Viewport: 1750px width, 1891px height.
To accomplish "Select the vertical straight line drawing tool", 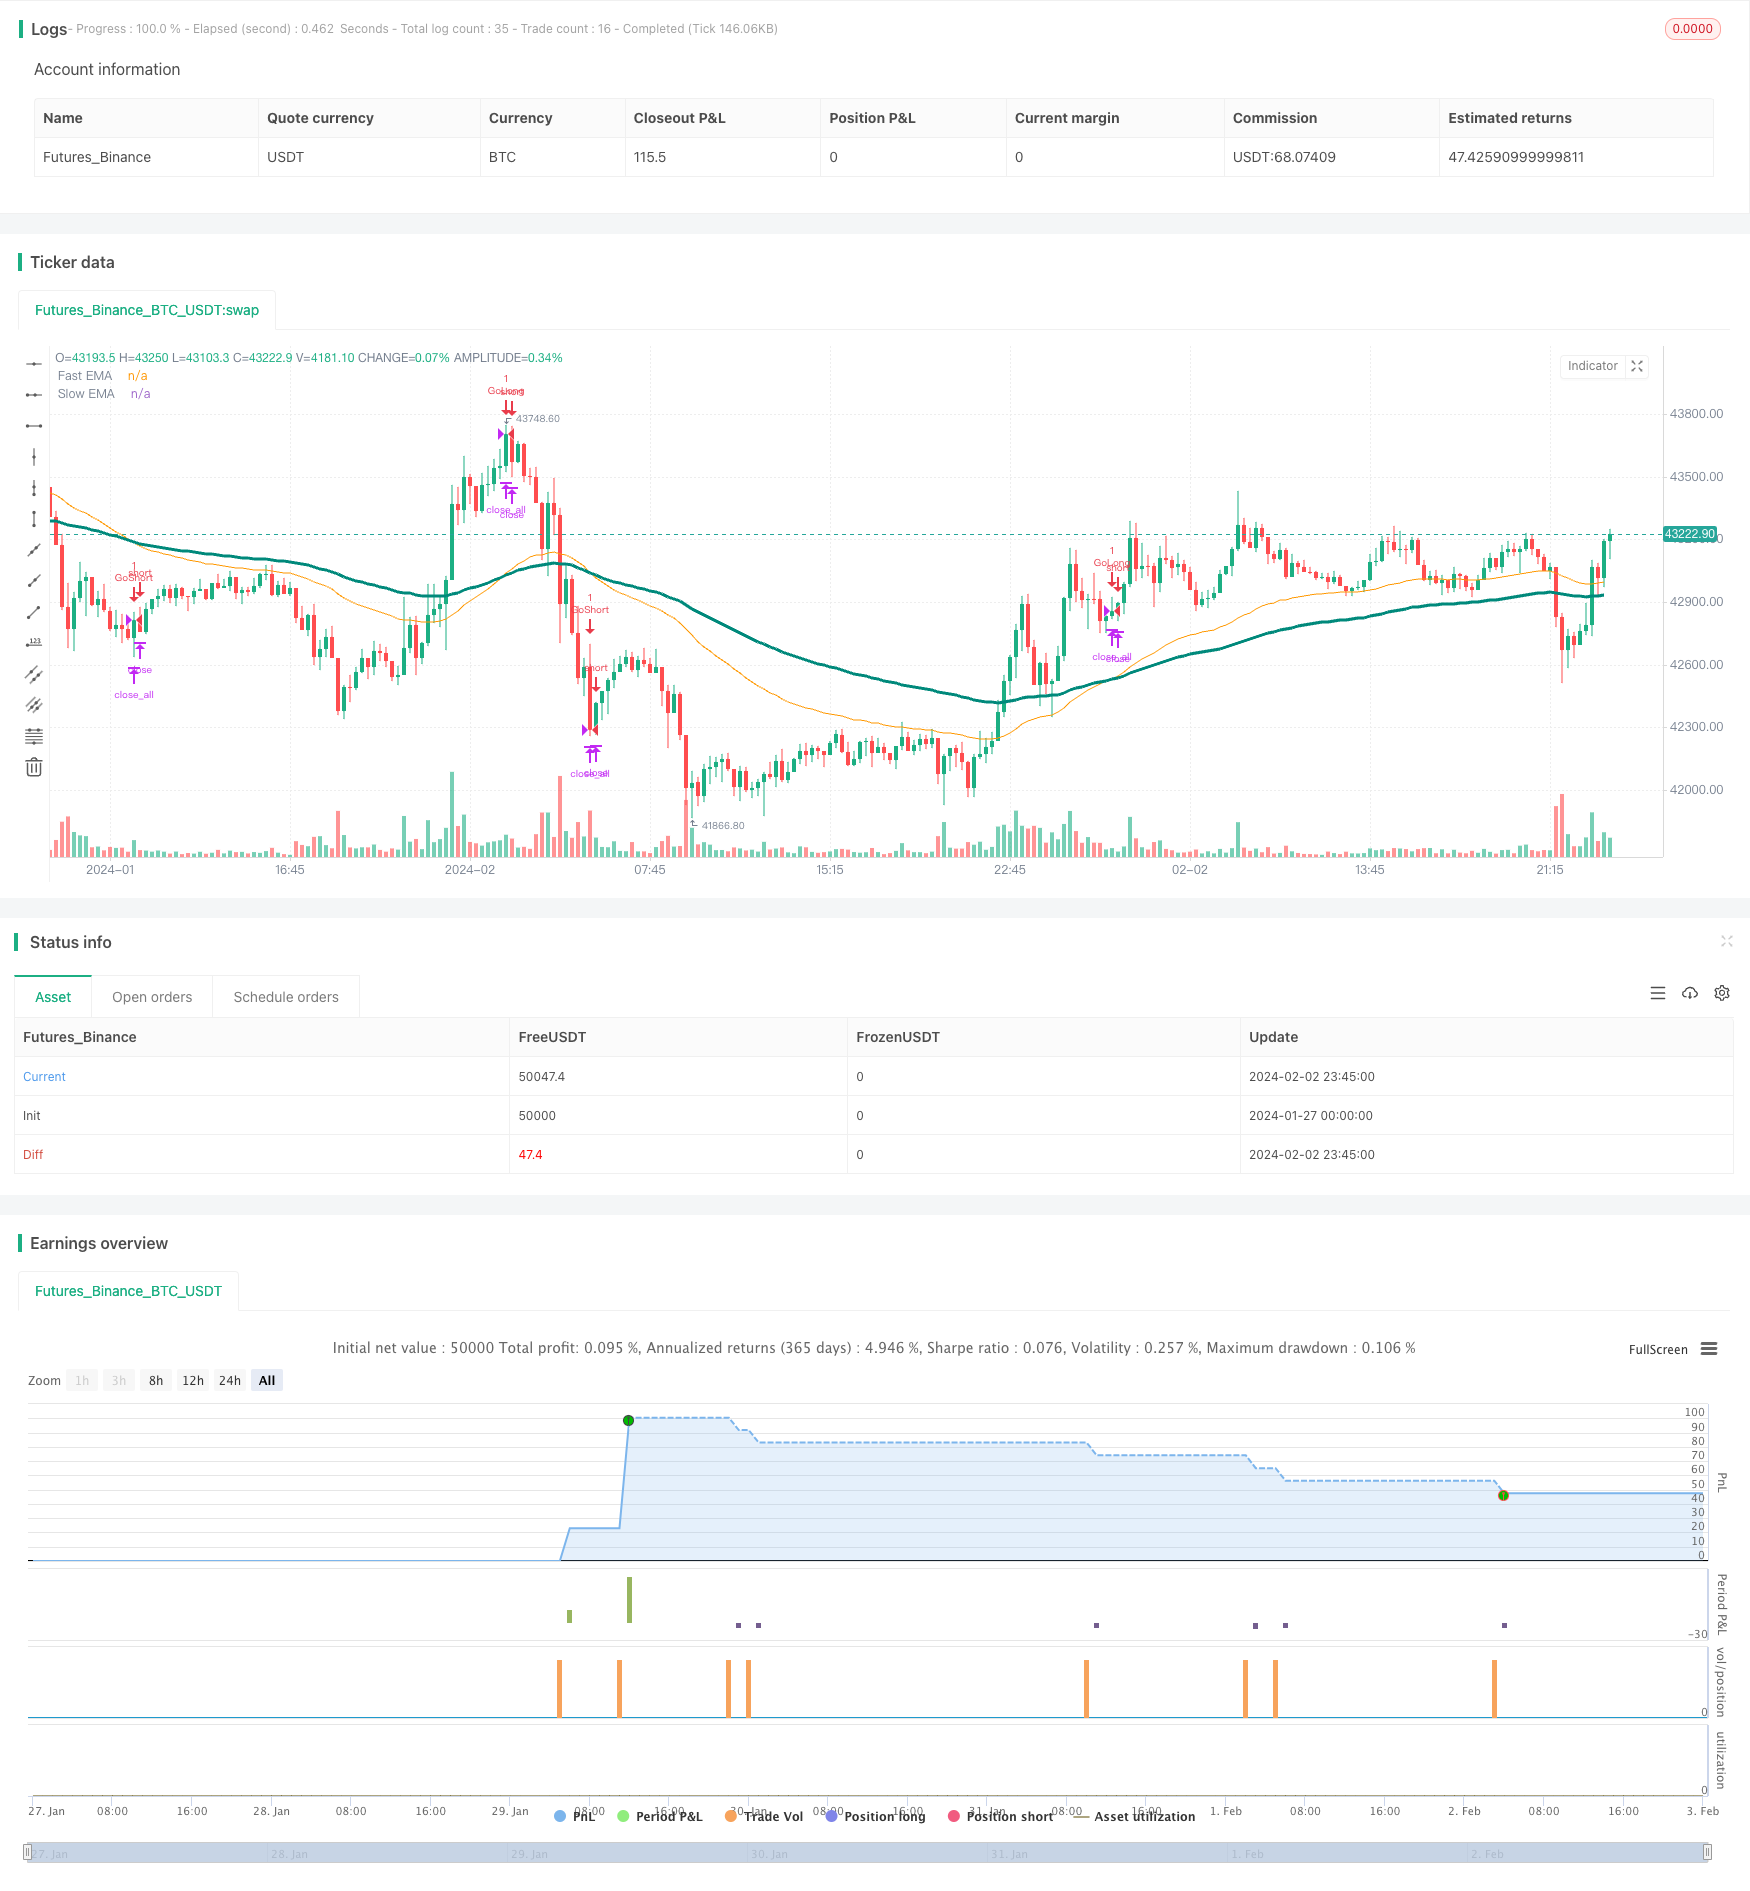I will [x=34, y=457].
